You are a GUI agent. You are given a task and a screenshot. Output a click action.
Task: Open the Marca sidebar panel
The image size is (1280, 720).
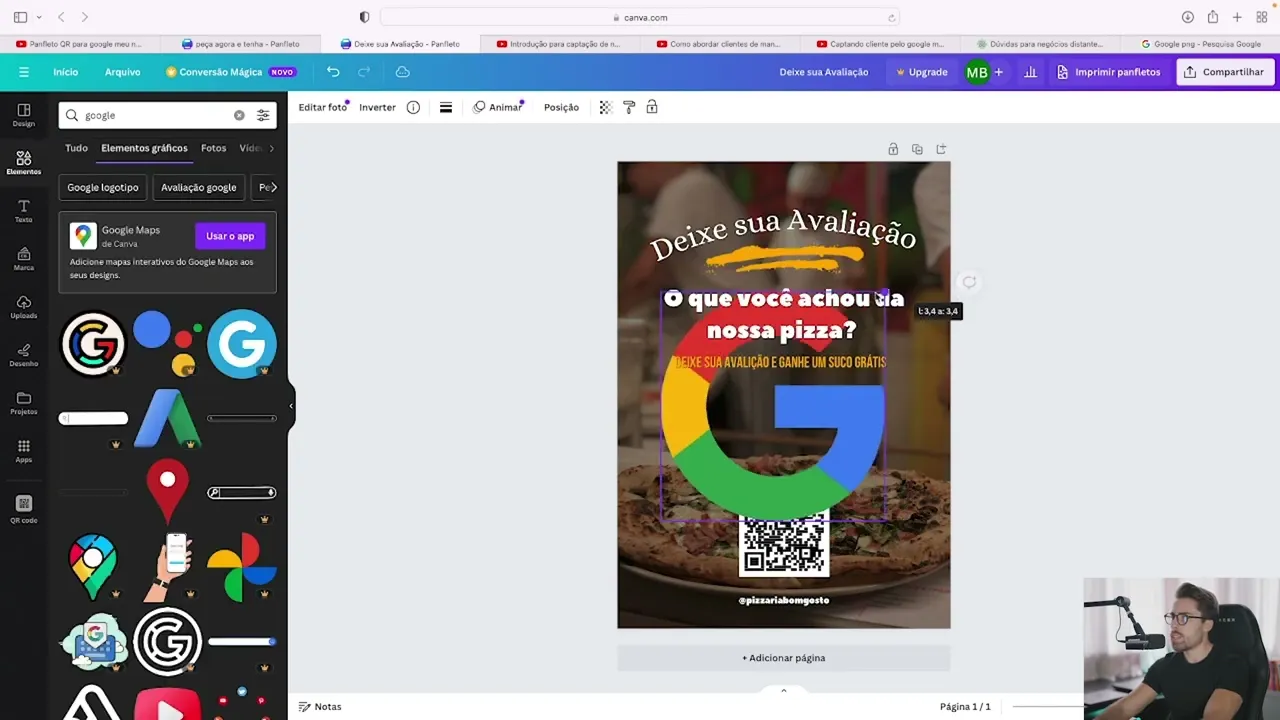coord(24,258)
